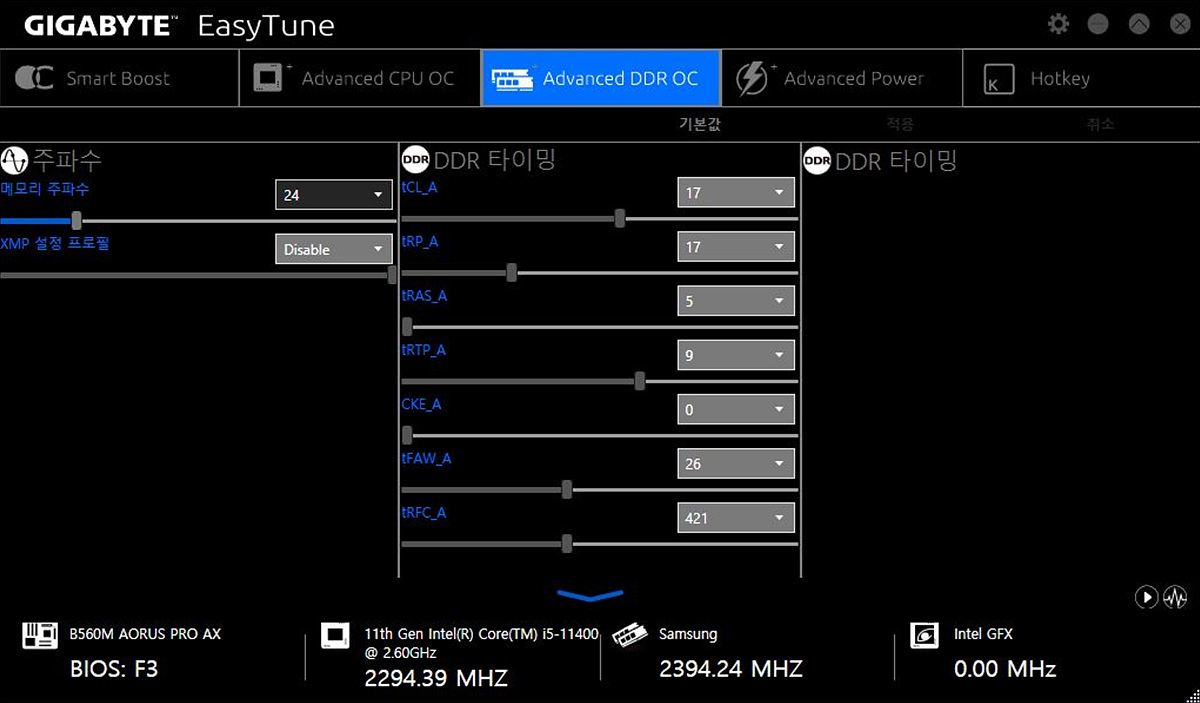Click the tRFC_A label
1200x703 pixels.
pos(423,513)
